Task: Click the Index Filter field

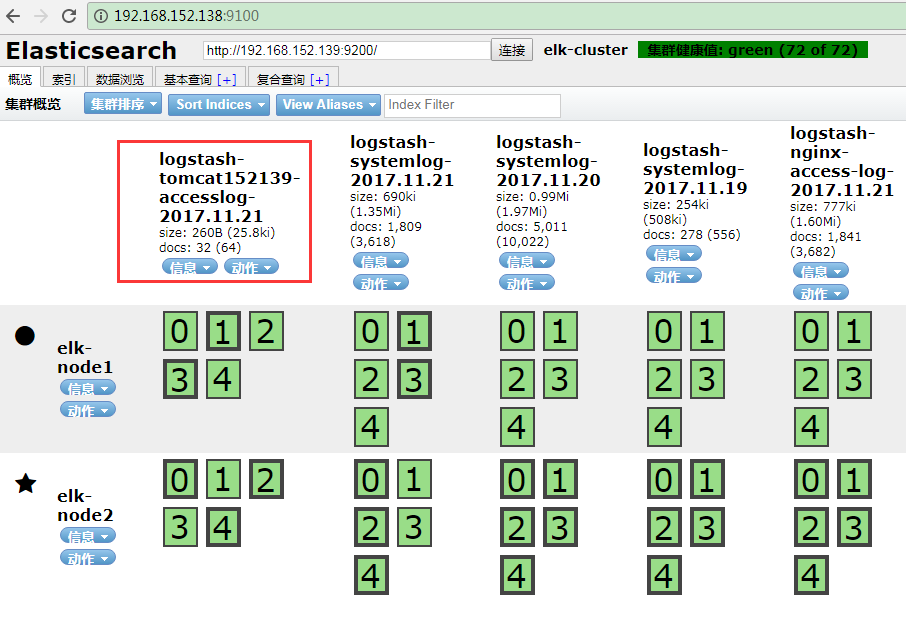Action: click(472, 105)
